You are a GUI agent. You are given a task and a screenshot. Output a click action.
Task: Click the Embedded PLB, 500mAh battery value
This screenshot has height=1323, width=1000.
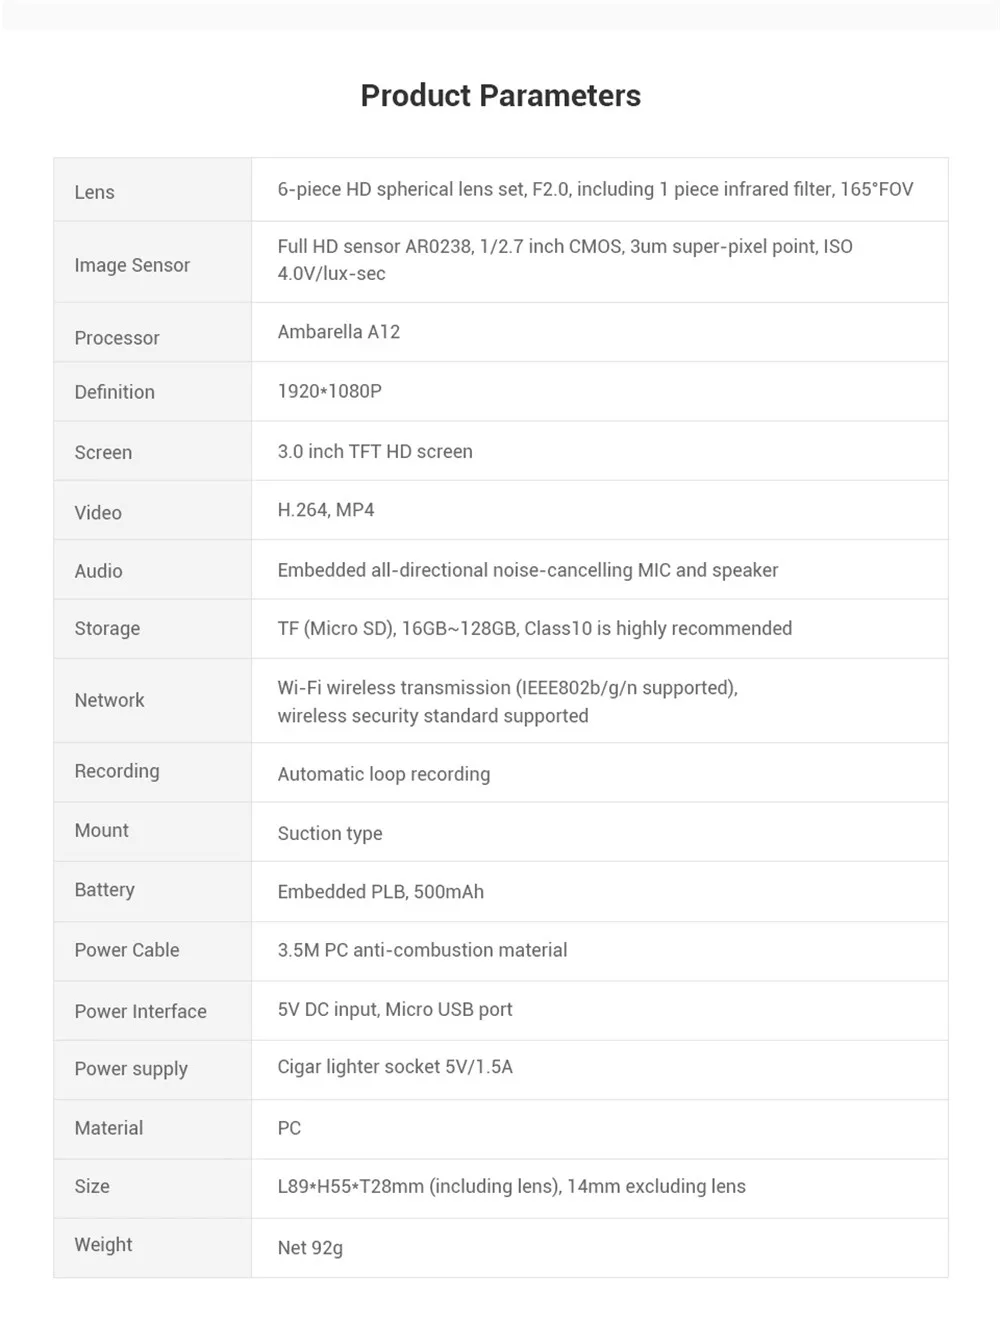point(380,891)
